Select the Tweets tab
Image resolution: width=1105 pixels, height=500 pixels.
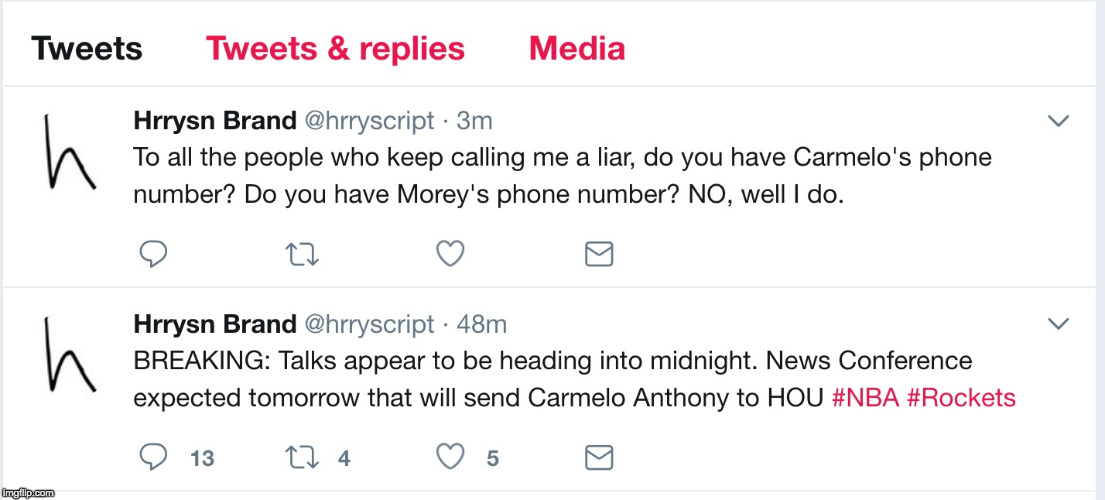[87, 49]
